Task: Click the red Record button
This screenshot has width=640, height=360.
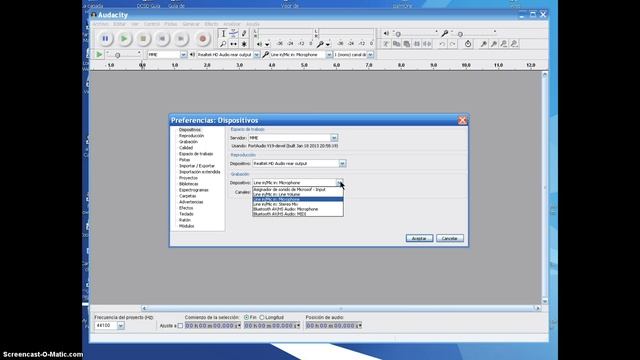Action: click(x=202, y=39)
